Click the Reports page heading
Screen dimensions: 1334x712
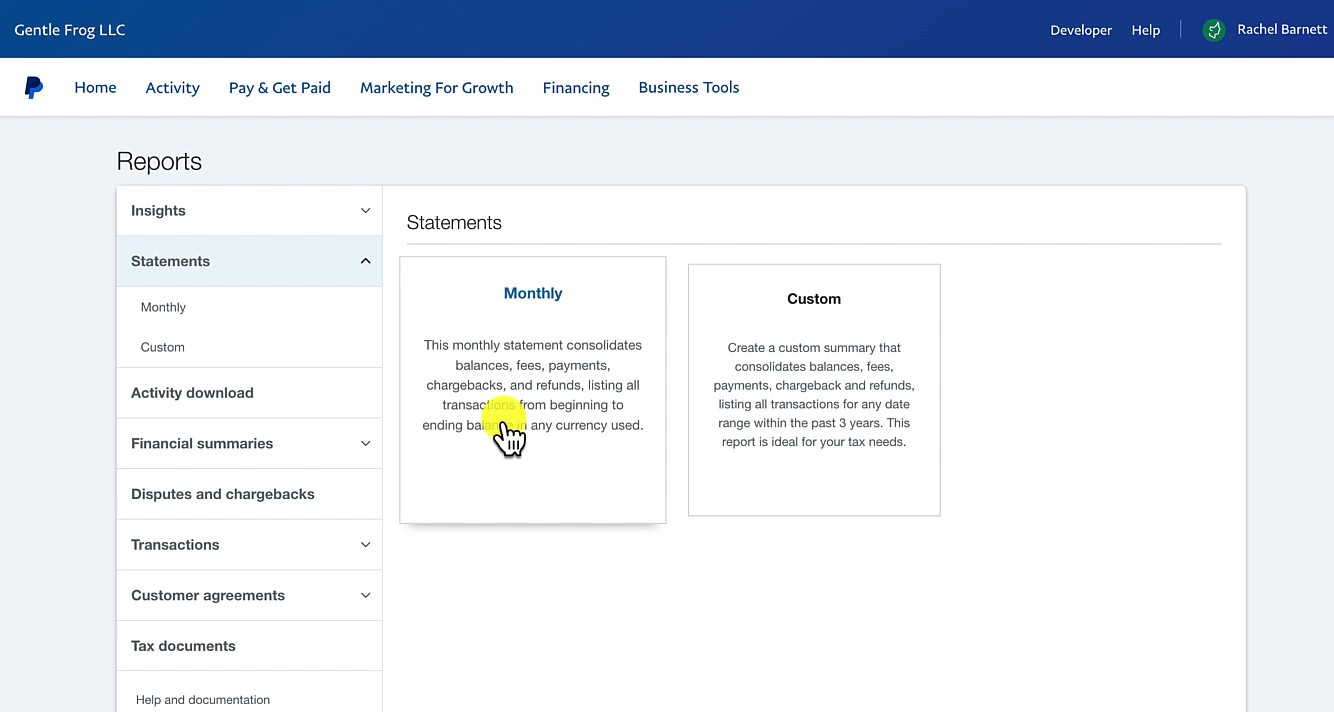(159, 162)
